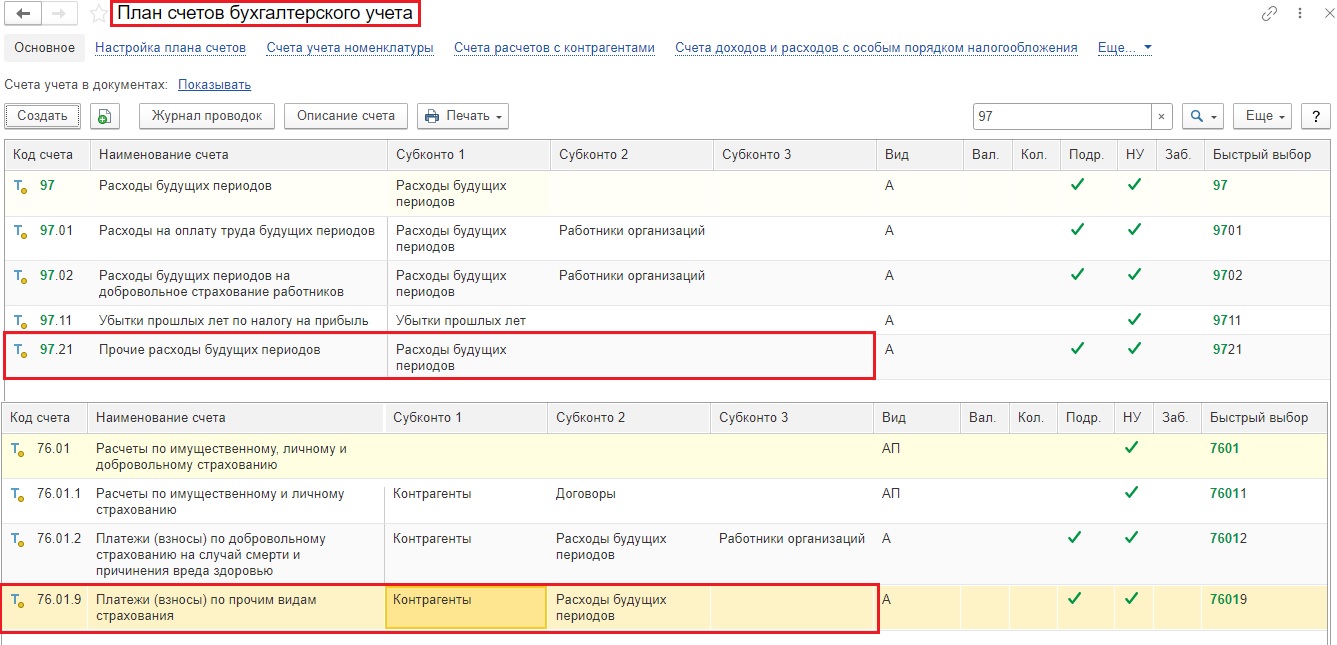This screenshot has height=645, width=1337.
Task: Select Контрагенты cell in row 76.01.9
Action: point(466,606)
